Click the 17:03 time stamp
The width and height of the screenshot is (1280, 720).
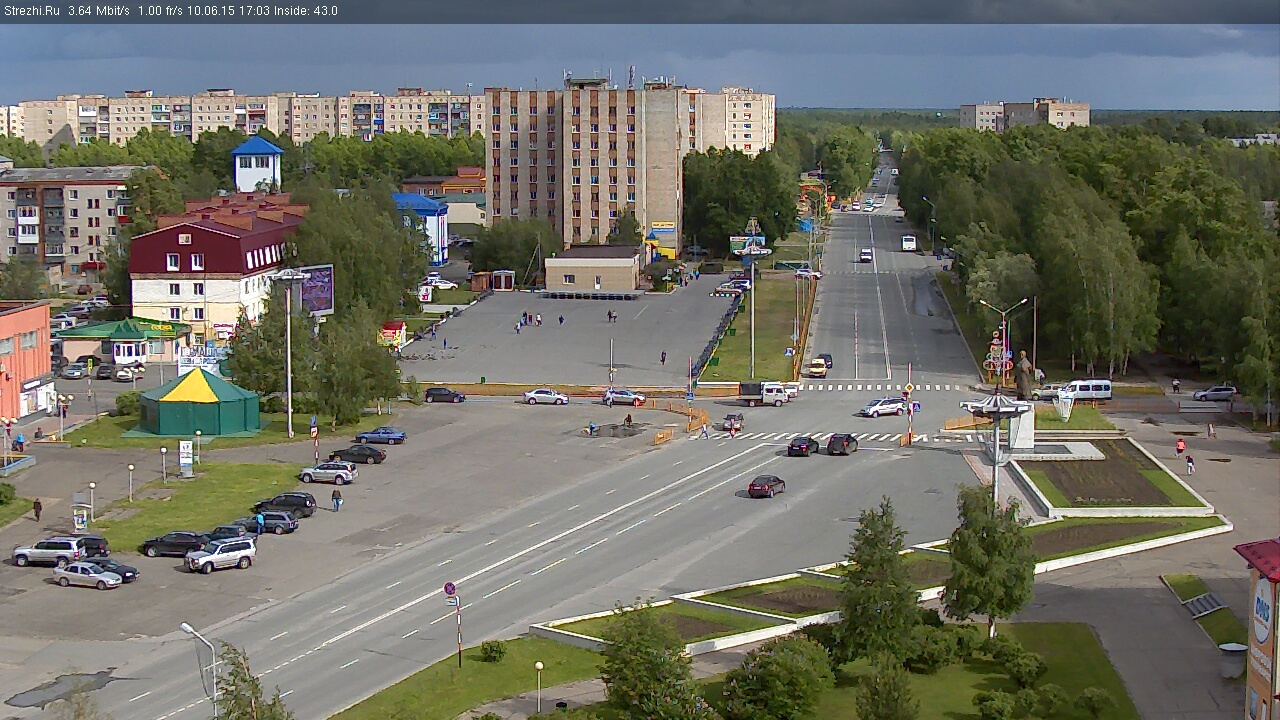252,11
